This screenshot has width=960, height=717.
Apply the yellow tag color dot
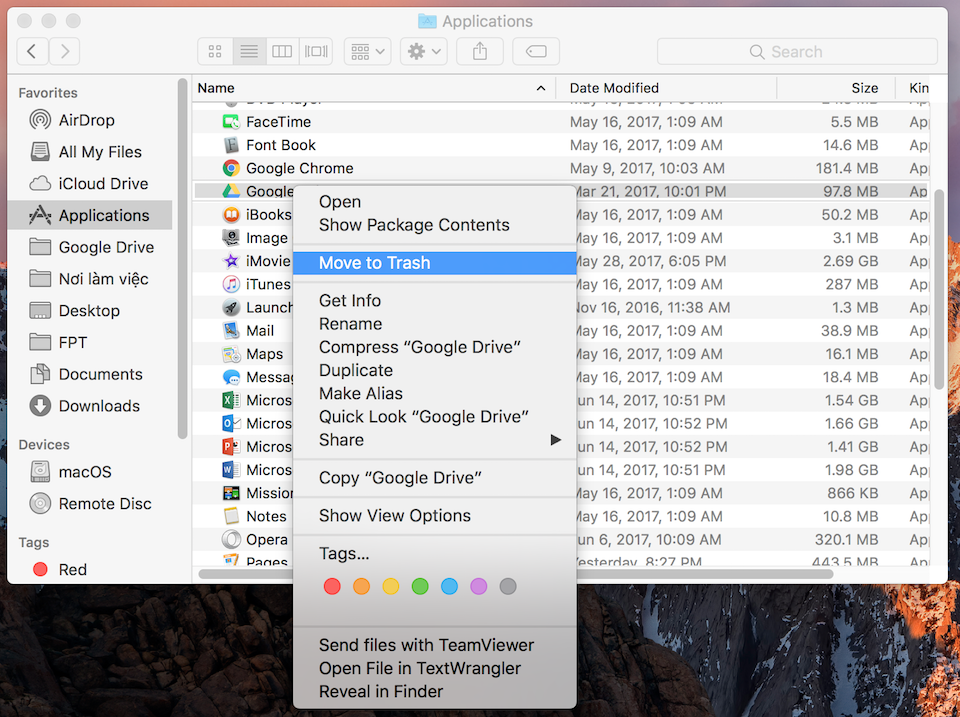click(391, 587)
